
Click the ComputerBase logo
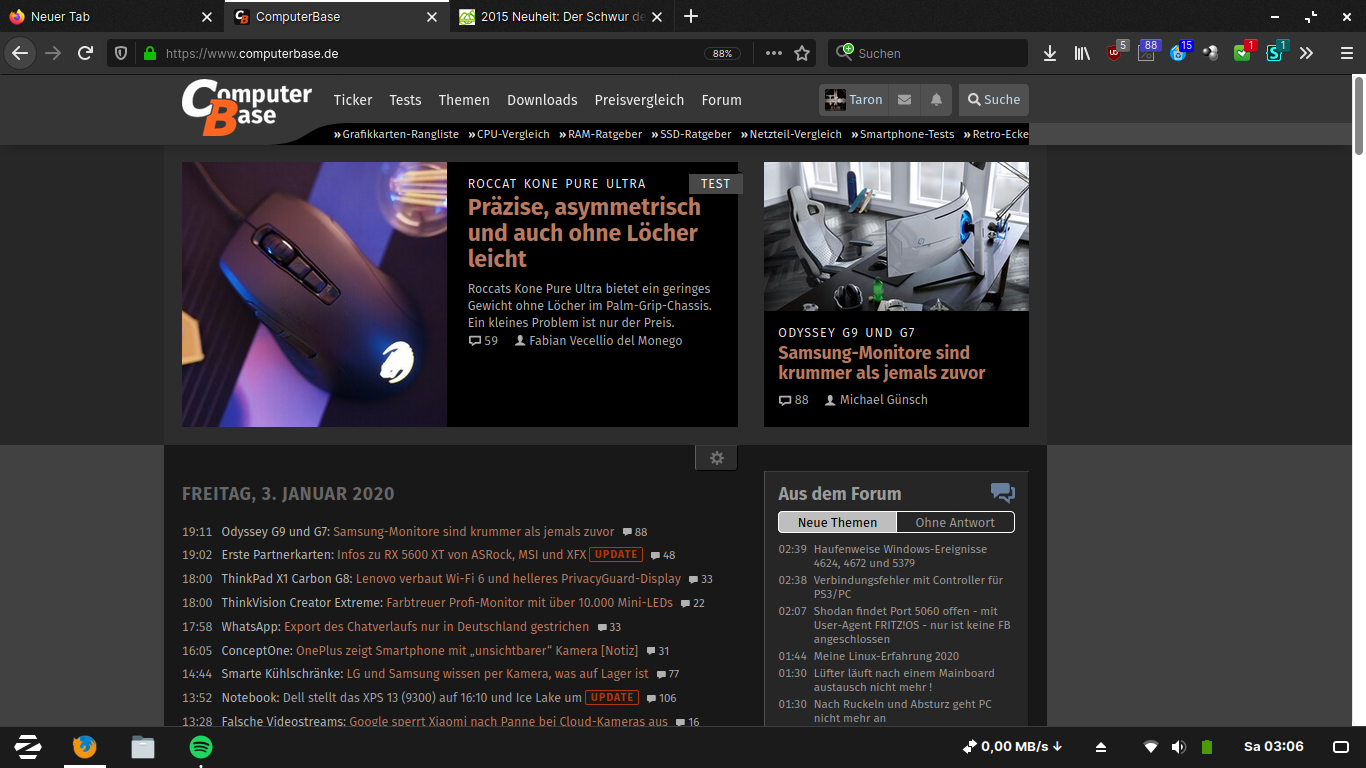[x=246, y=107]
